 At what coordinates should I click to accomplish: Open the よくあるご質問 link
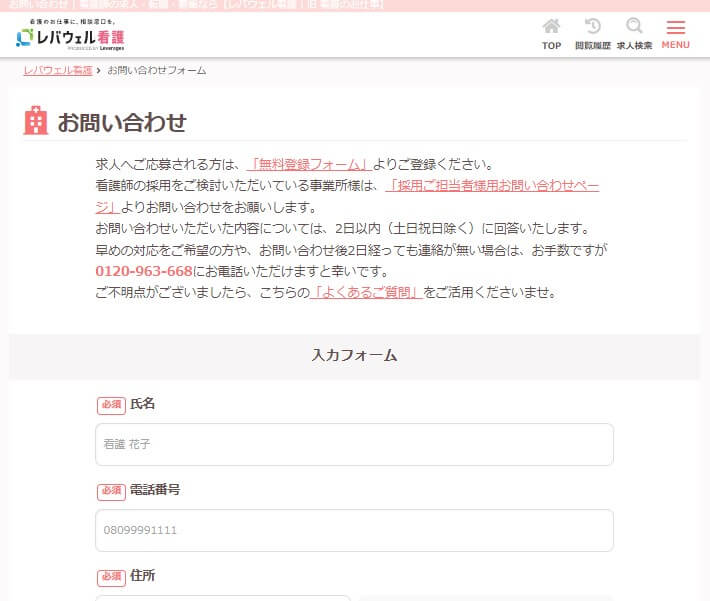tap(365, 293)
